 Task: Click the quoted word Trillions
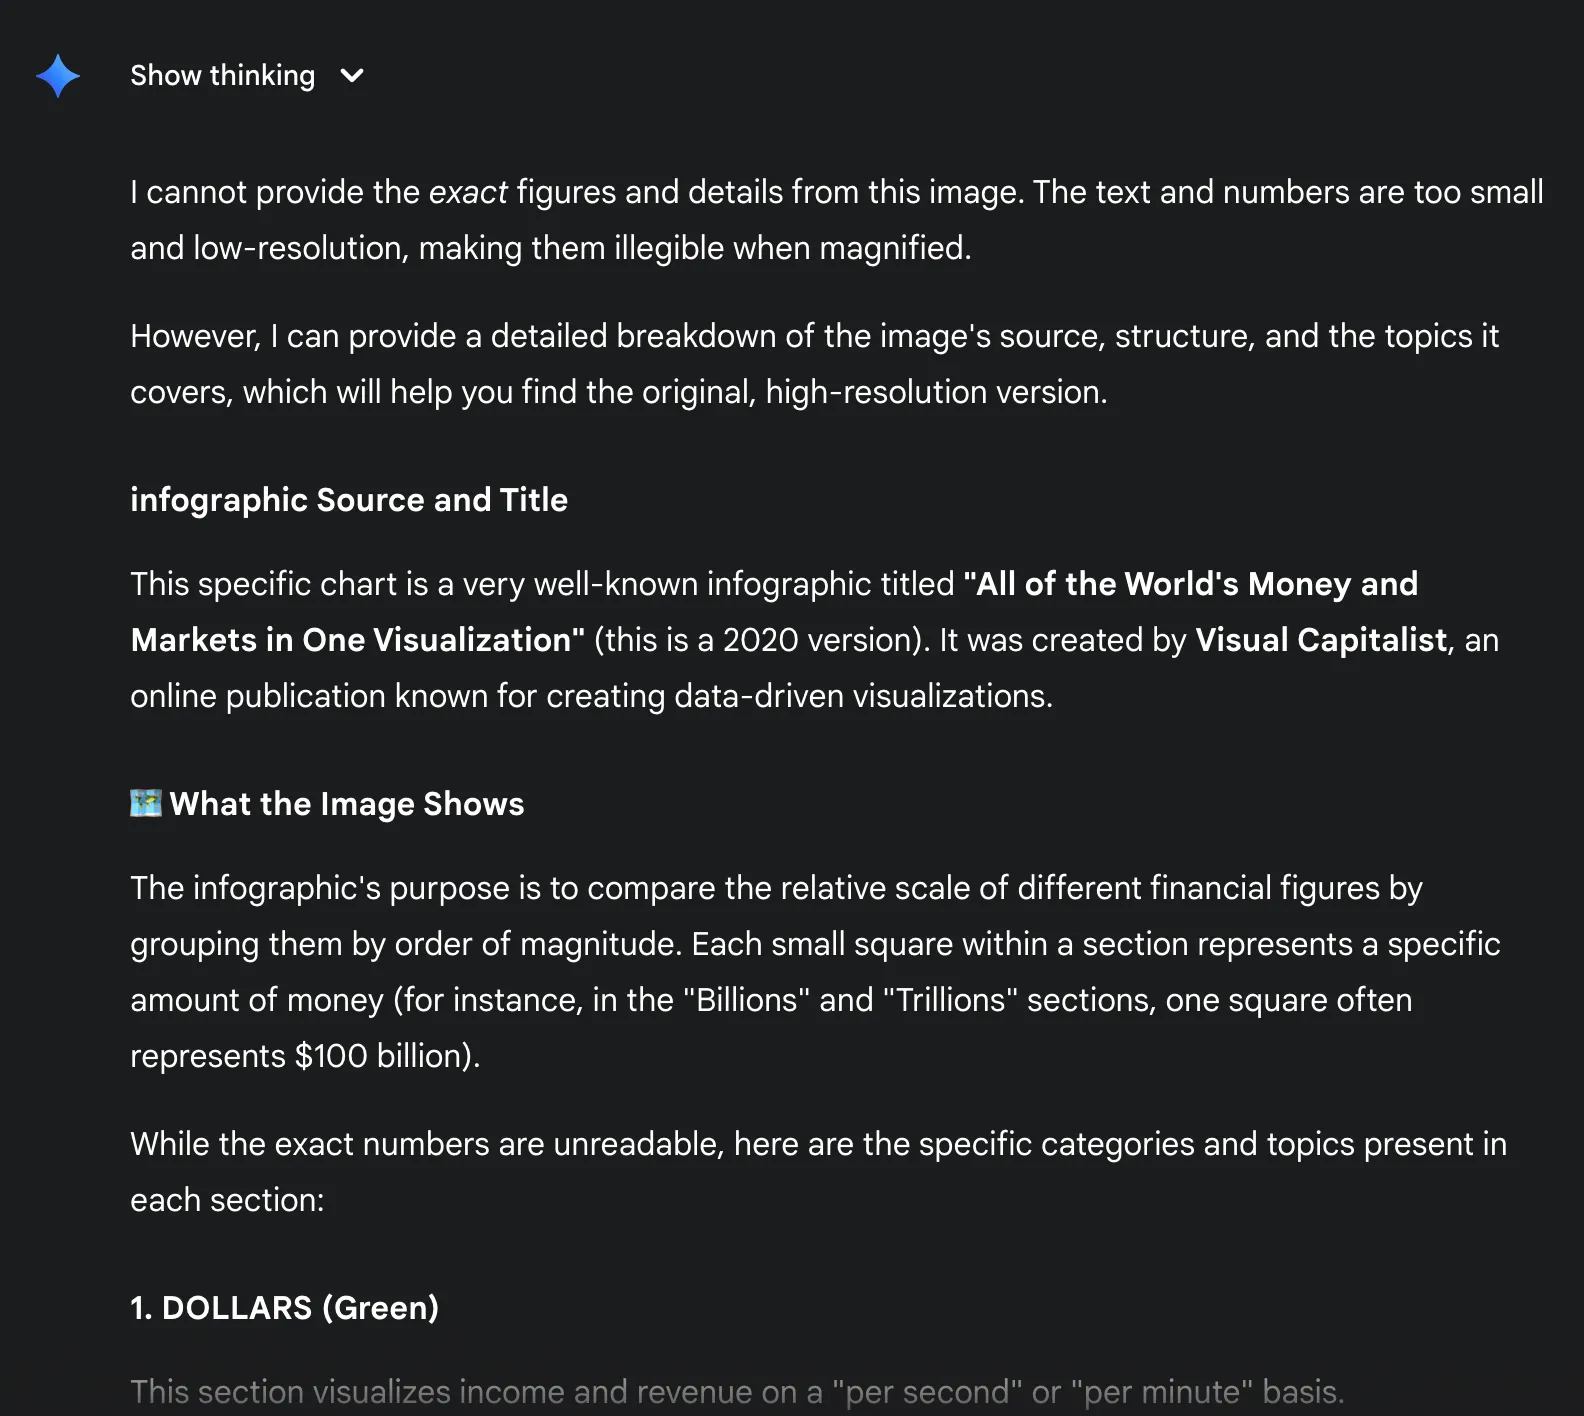[x=949, y=1000]
